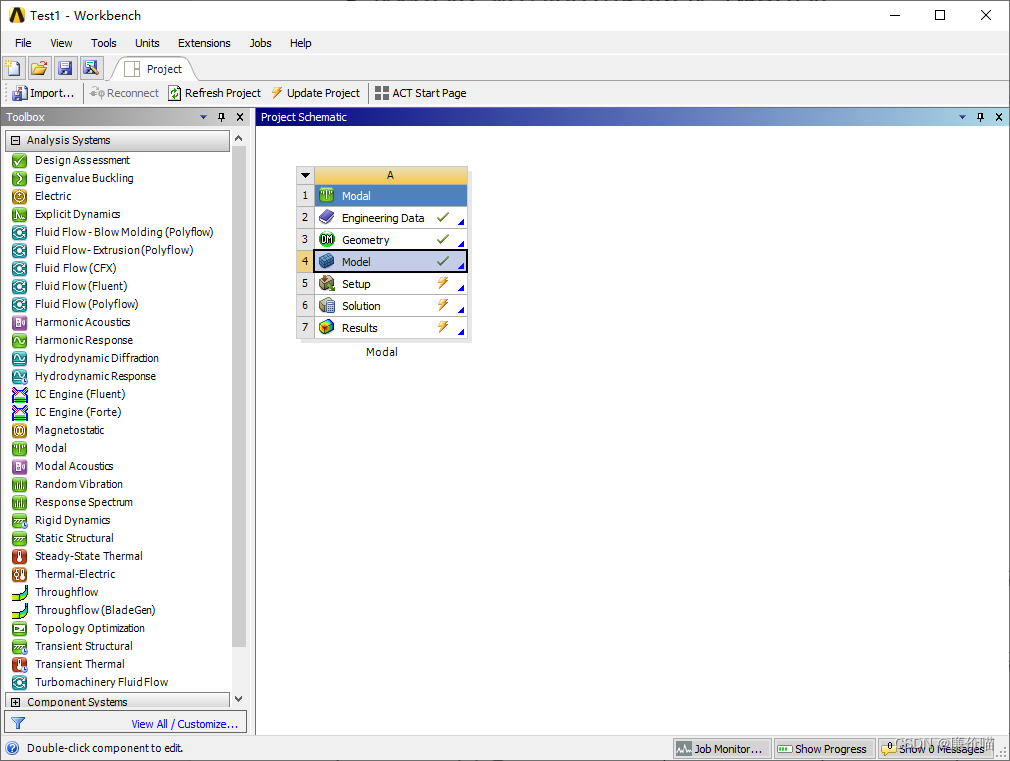Select Transient Structural in the Toolbox
Viewport: 1010px width, 761px height.
84,646
